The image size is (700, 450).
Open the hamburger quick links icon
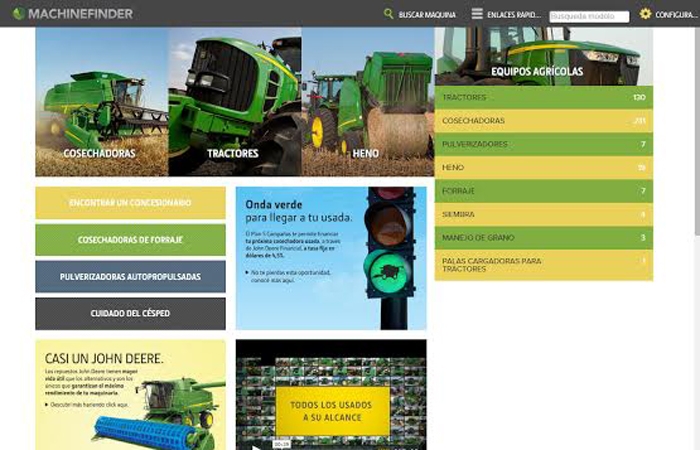click(477, 14)
